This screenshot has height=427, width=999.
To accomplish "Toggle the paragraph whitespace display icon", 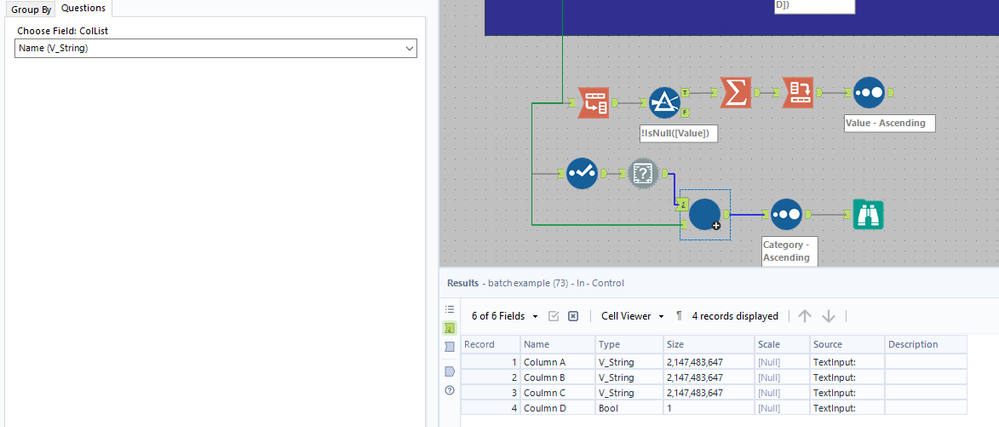I will (x=679, y=316).
